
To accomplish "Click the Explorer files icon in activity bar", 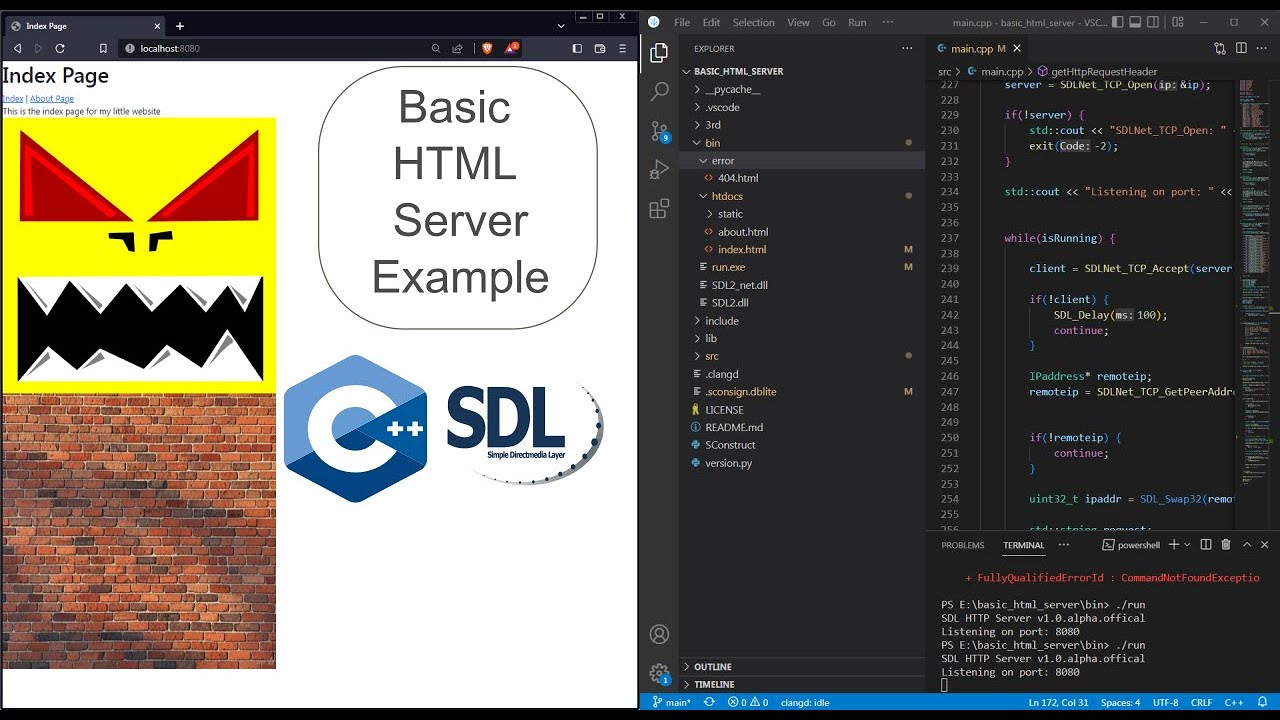I will pyautogui.click(x=659, y=53).
